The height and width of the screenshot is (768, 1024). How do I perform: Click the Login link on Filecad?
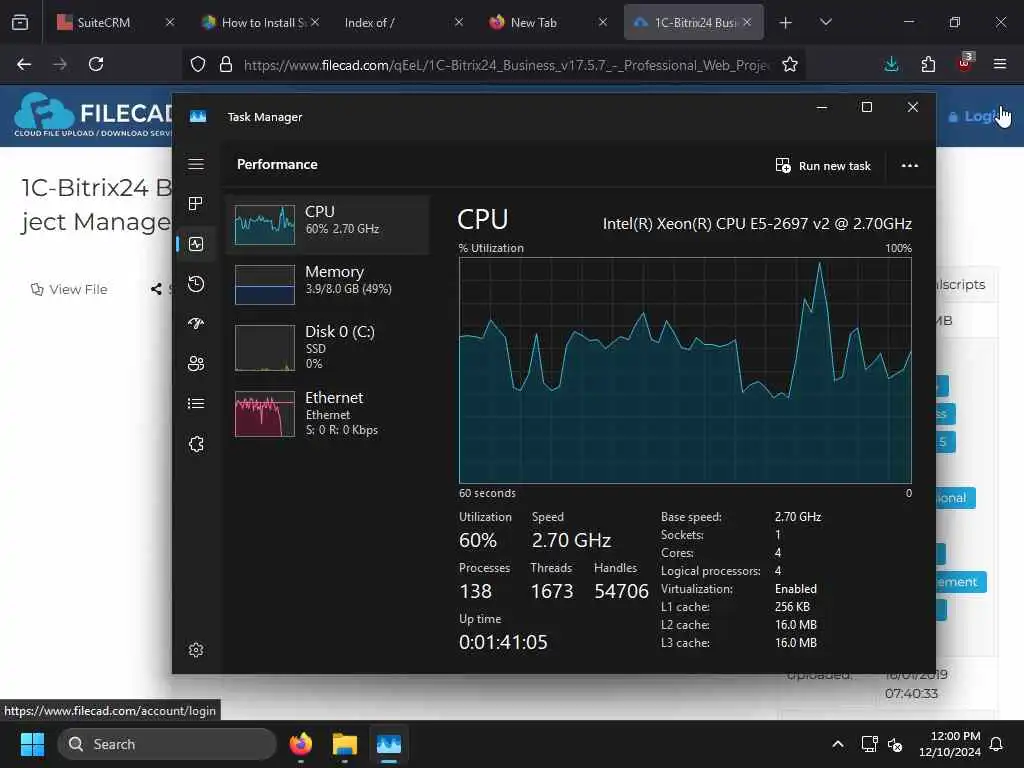(x=973, y=116)
